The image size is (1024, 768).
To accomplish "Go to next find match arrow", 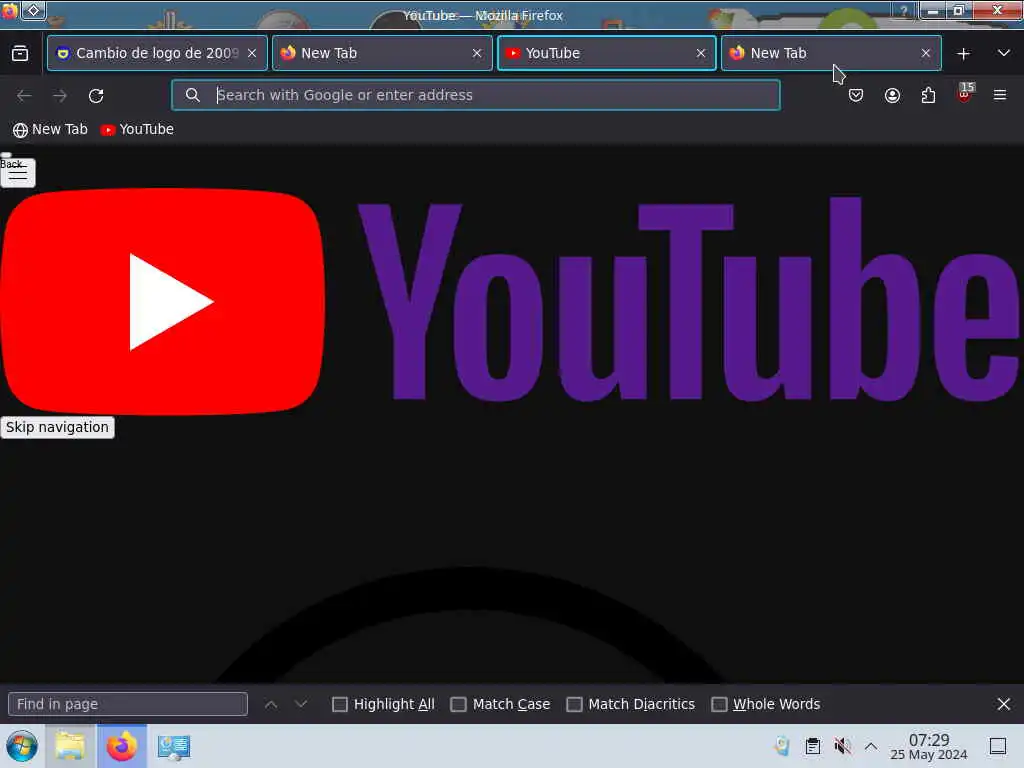I will click(x=301, y=704).
